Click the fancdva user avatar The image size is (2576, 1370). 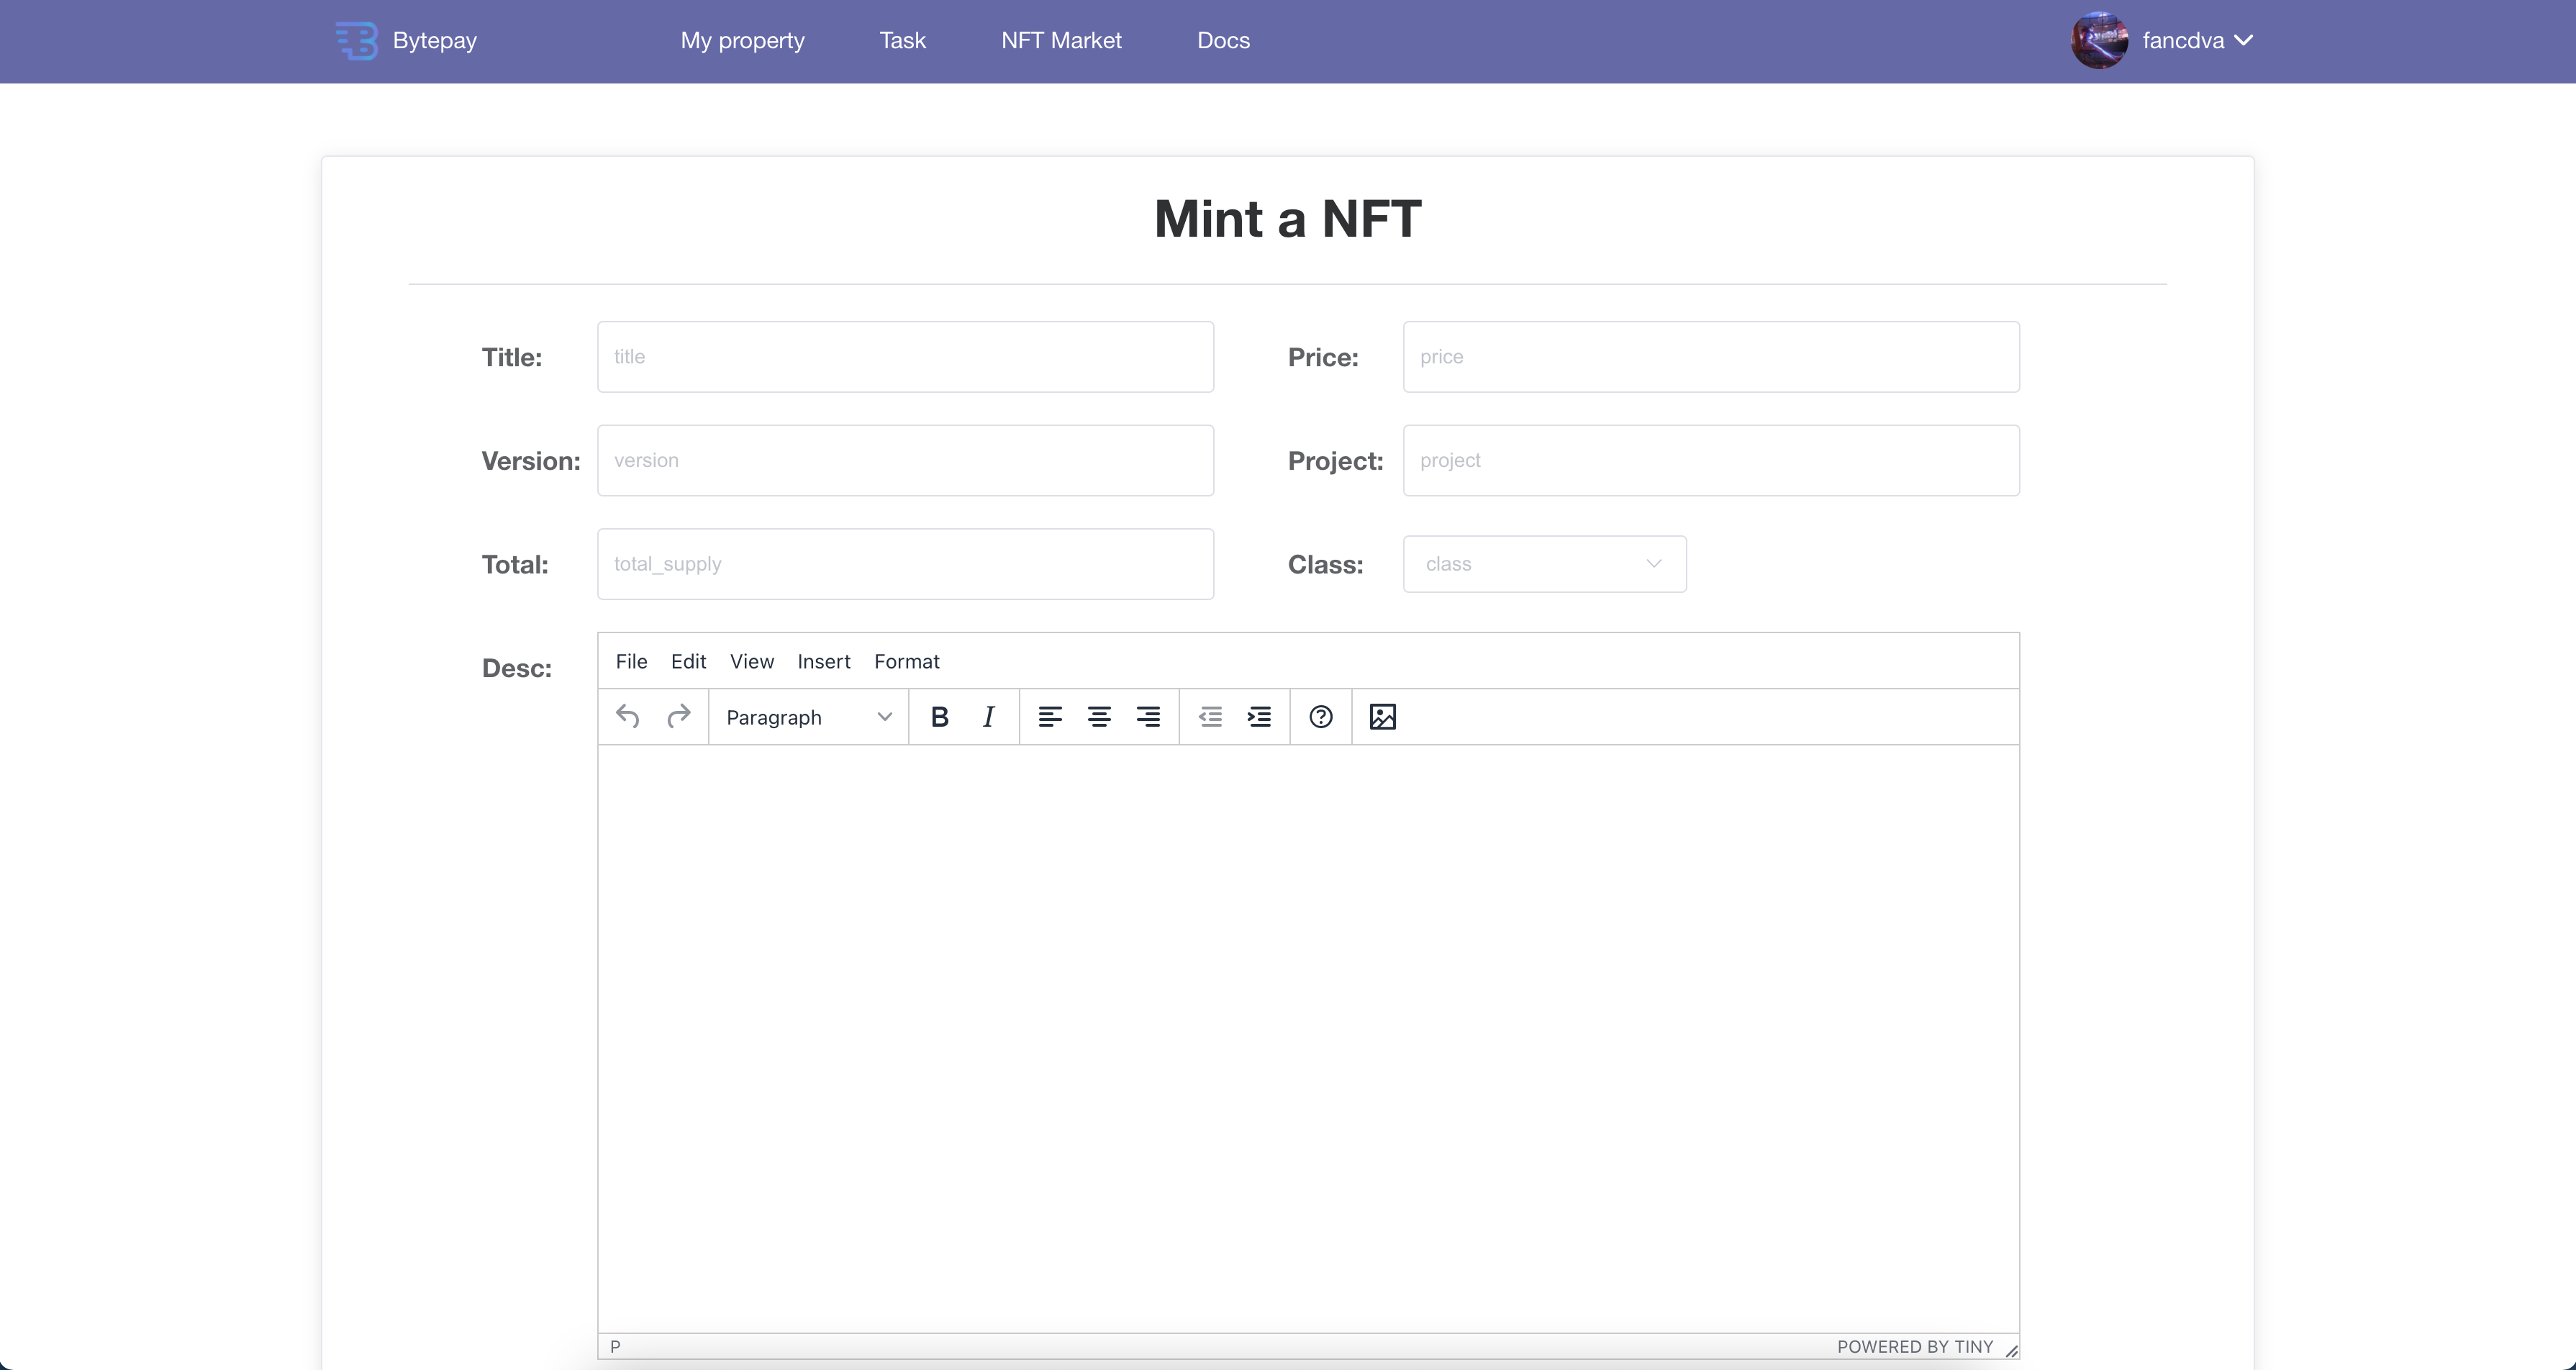[2099, 41]
